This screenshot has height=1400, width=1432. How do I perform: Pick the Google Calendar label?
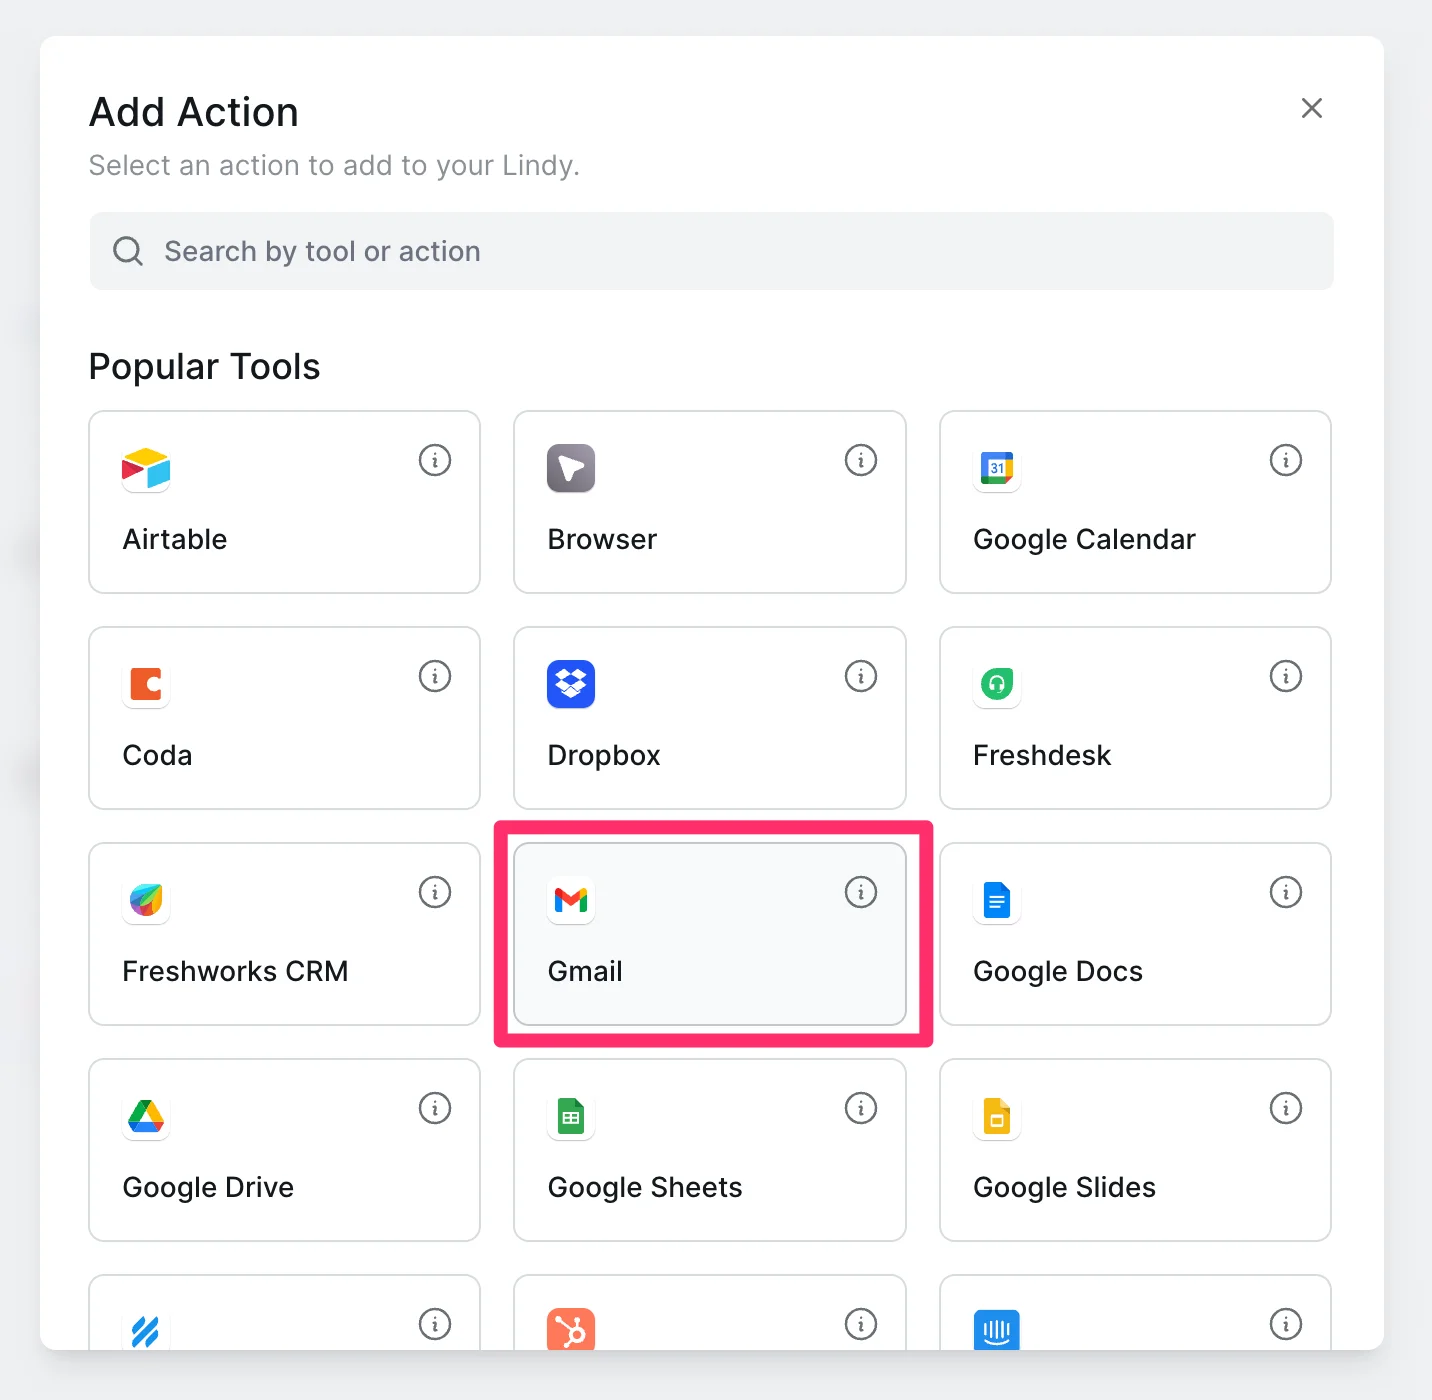pos(1084,540)
